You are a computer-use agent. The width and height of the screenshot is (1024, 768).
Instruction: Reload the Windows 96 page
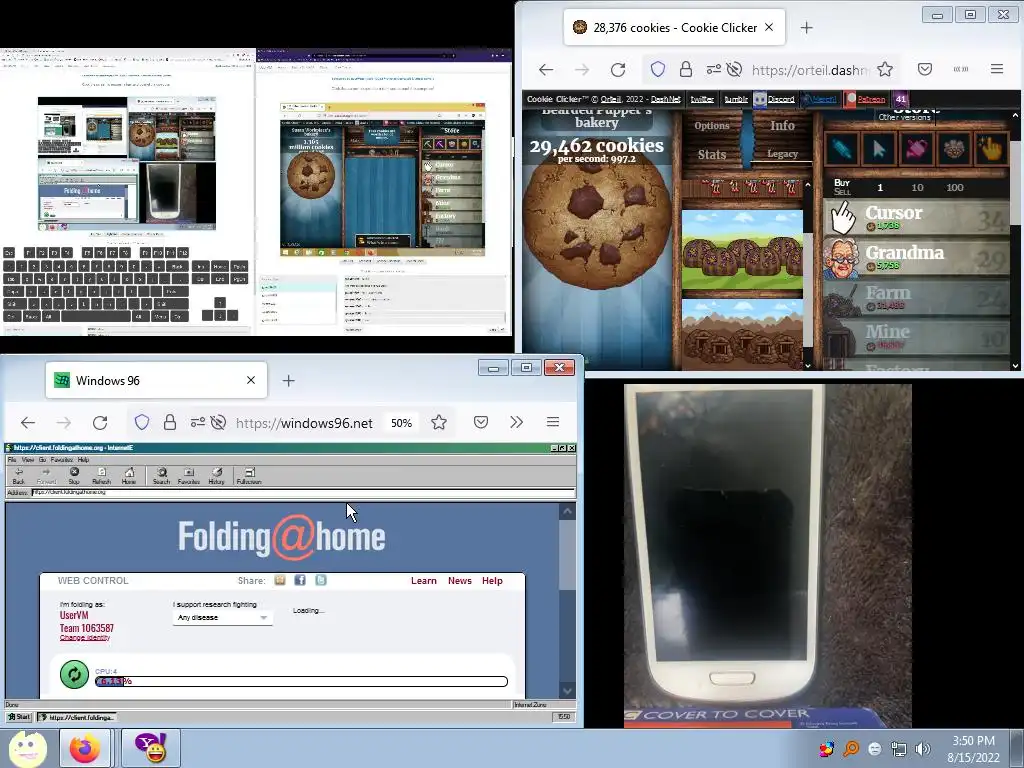point(100,423)
